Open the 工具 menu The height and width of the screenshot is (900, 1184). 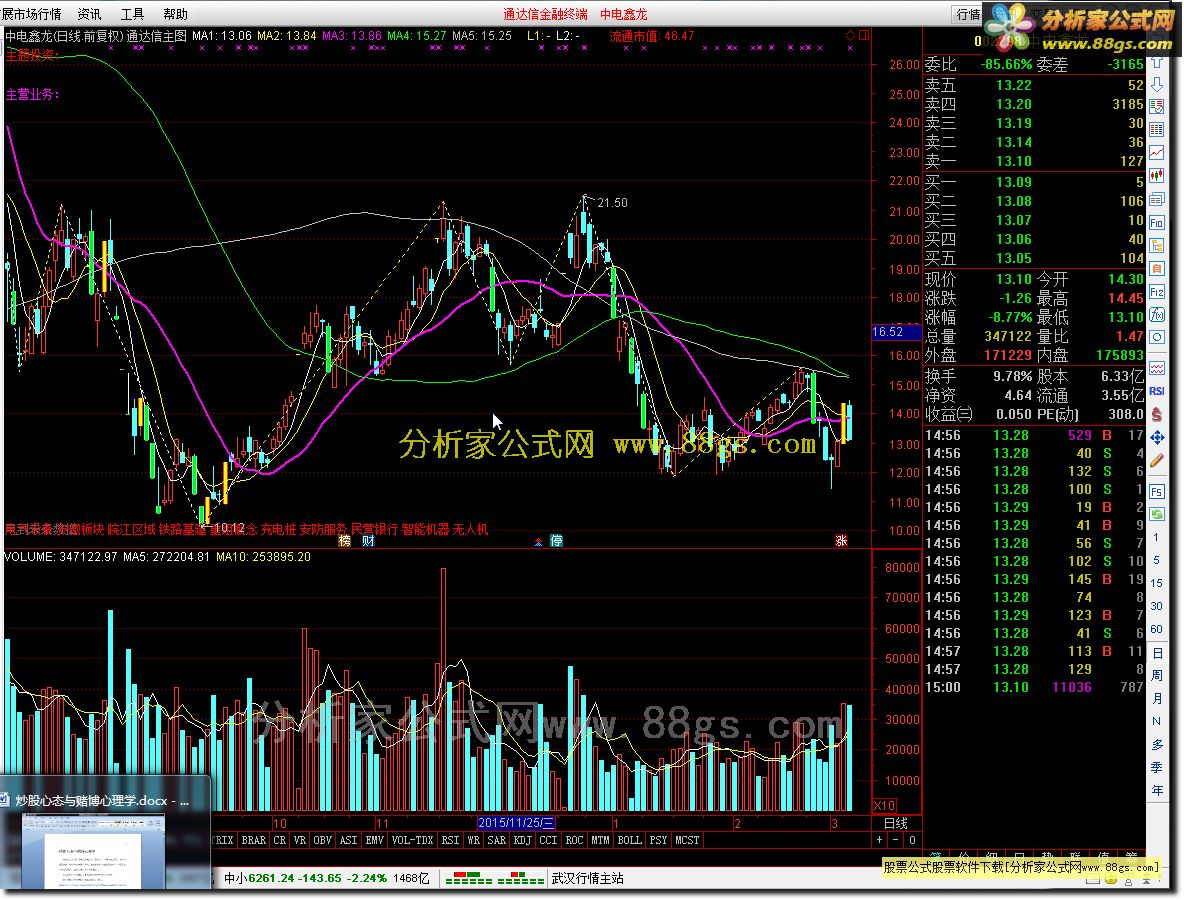(132, 14)
